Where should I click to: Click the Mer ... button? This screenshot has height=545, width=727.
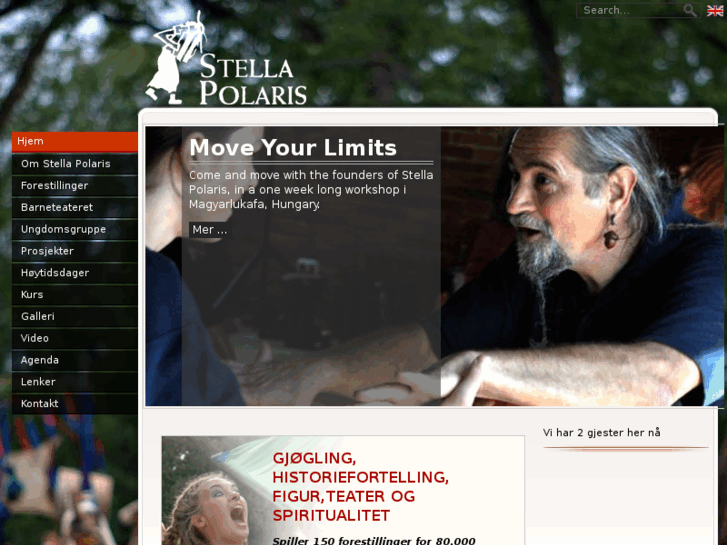[210, 230]
